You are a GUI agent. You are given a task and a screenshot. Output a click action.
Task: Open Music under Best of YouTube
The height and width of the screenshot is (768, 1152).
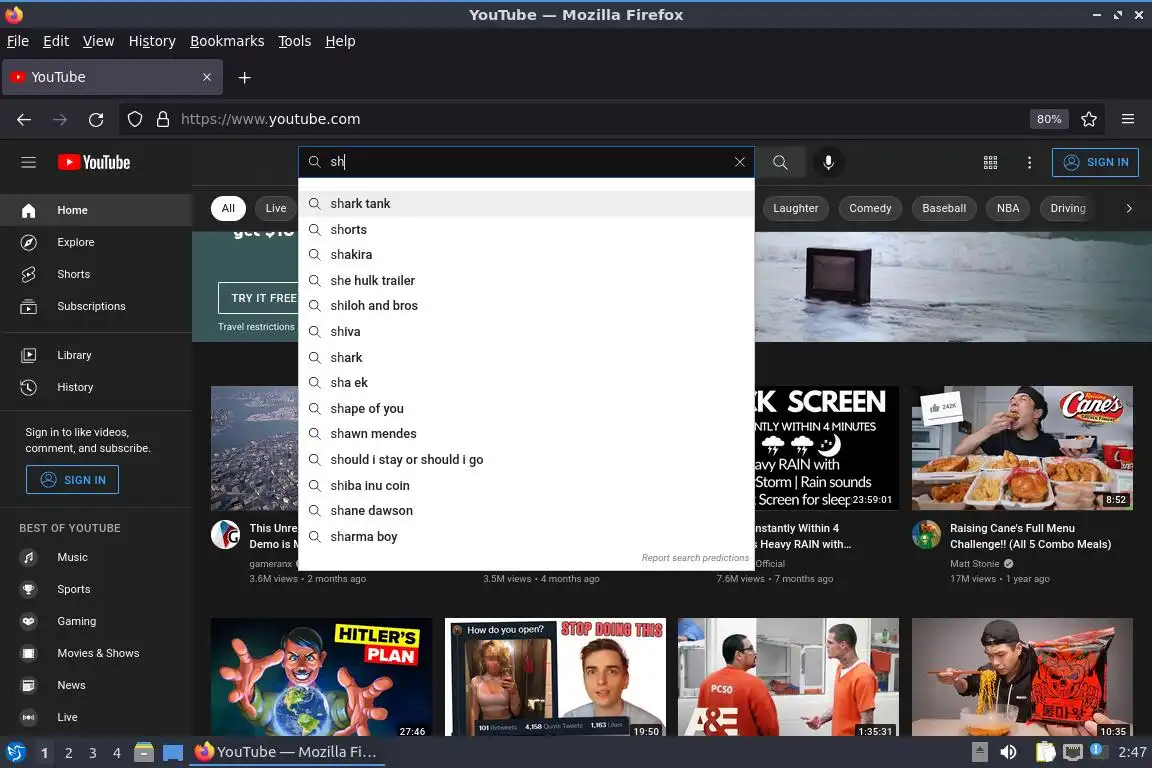(x=96, y=557)
